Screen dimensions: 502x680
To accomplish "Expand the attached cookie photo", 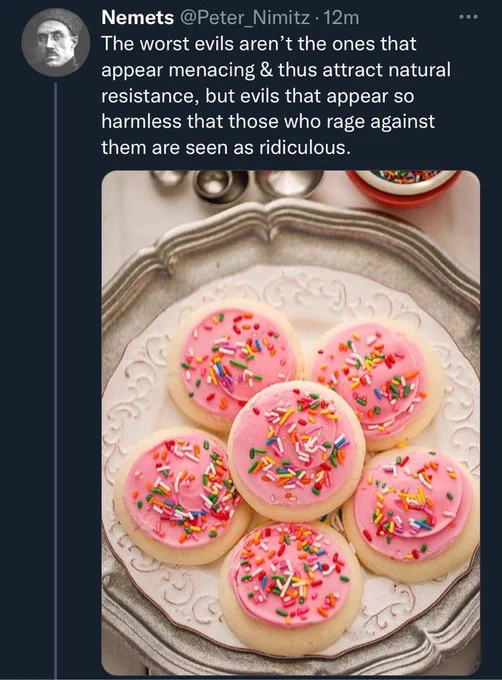I will coord(290,423).
